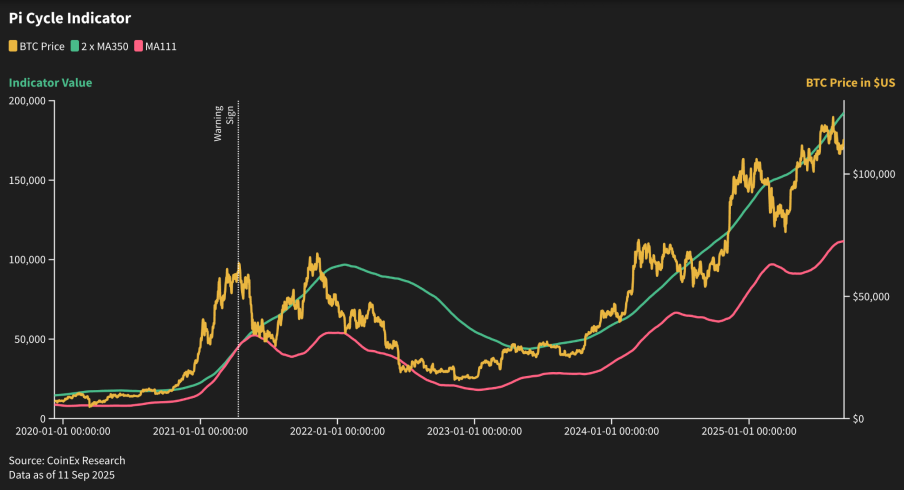Click the 200,000 left axis tick label
This screenshot has width=904, height=490.
[27, 101]
